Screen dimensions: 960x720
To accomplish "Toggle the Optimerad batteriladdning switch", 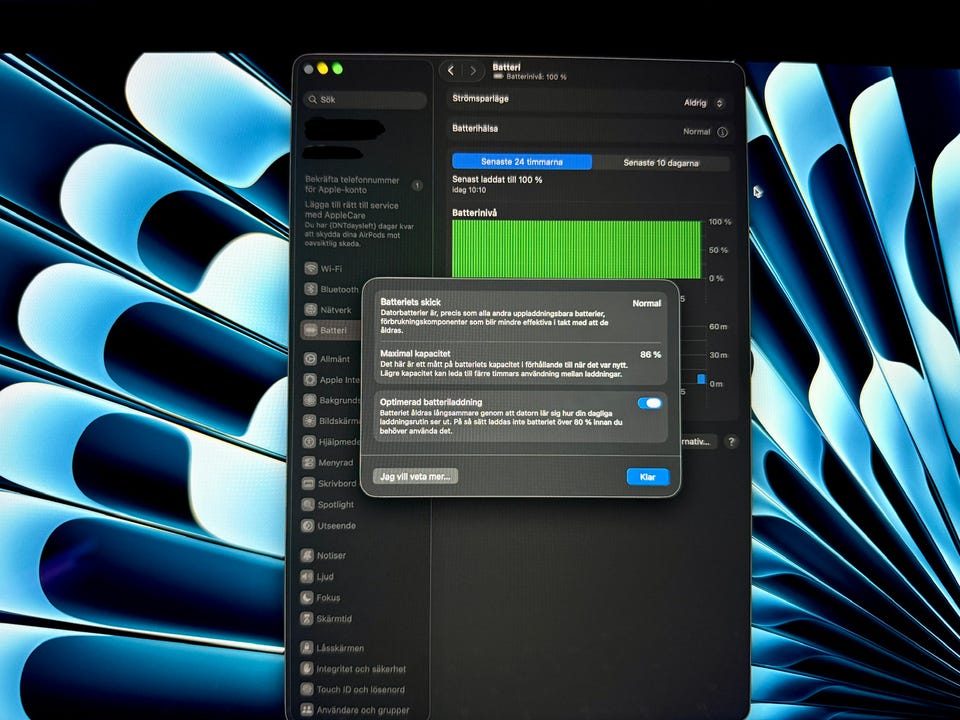I will click(649, 403).
